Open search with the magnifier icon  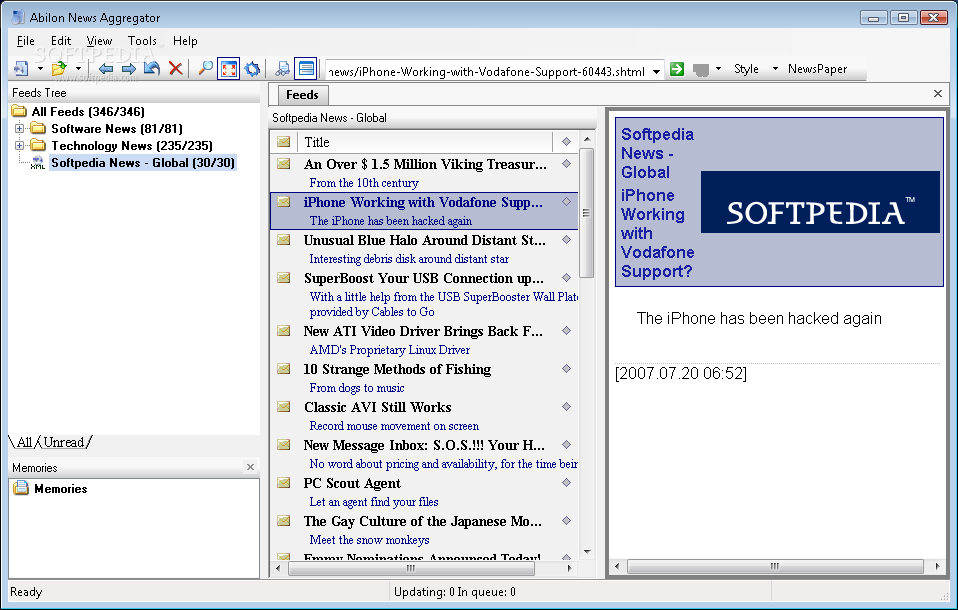(x=205, y=68)
